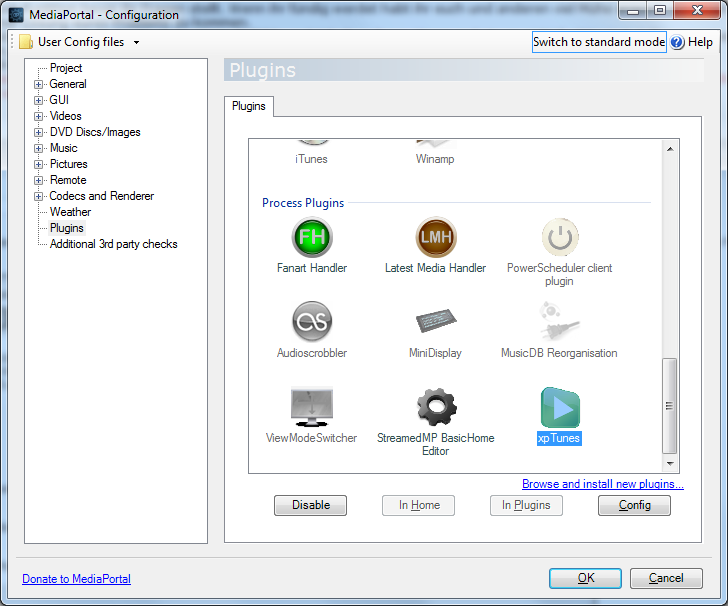This screenshot has width=728, height=606.
Task: Click the Config button
Action: (634, 505)
